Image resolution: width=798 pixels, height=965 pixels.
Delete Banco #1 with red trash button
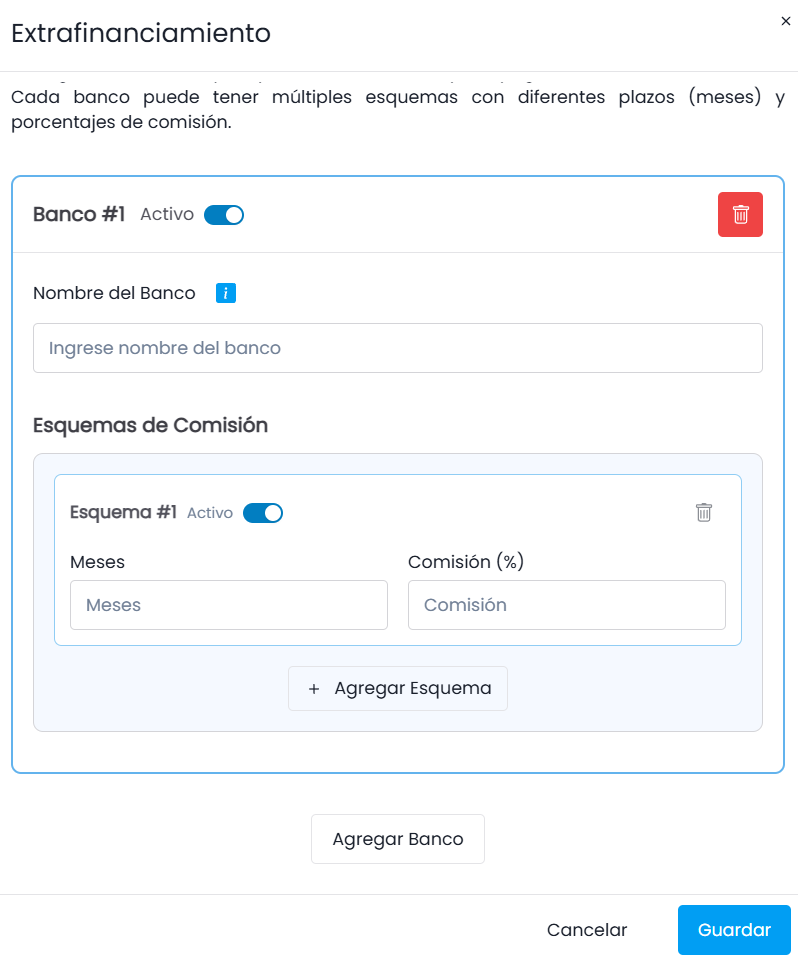740,215
